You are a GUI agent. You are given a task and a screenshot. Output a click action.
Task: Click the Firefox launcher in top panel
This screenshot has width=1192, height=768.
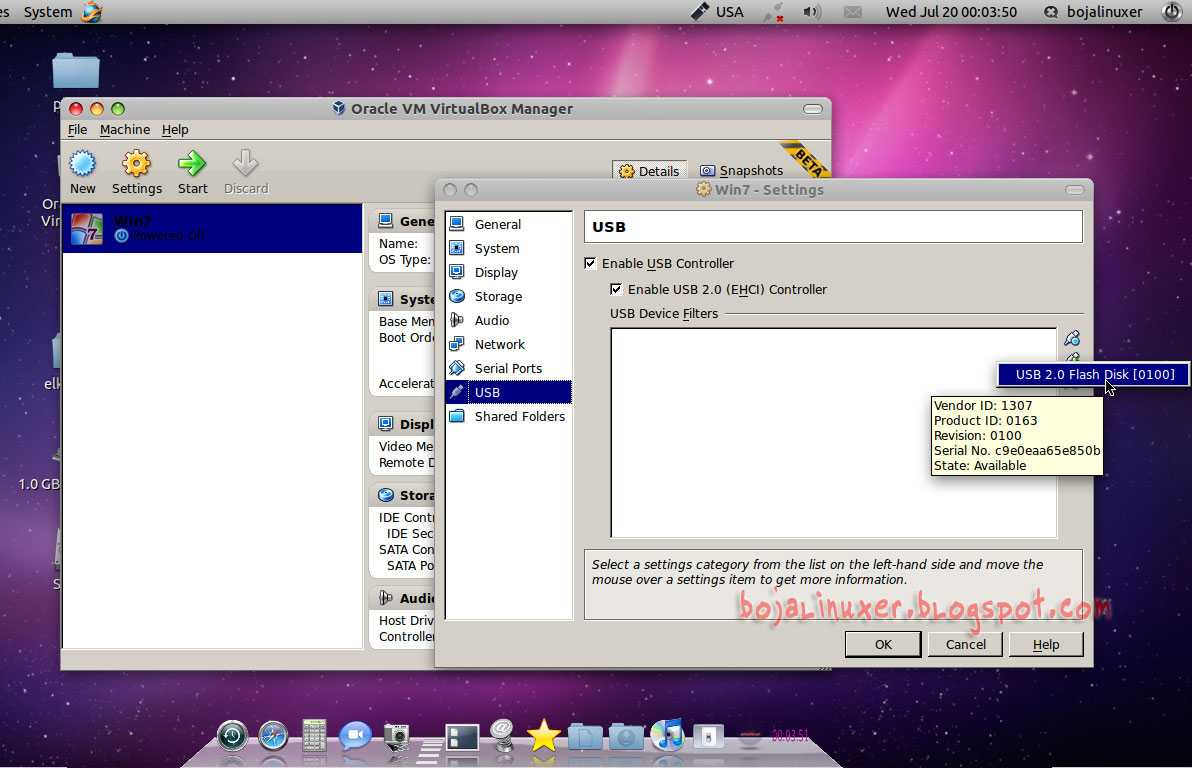pos(92,12)
